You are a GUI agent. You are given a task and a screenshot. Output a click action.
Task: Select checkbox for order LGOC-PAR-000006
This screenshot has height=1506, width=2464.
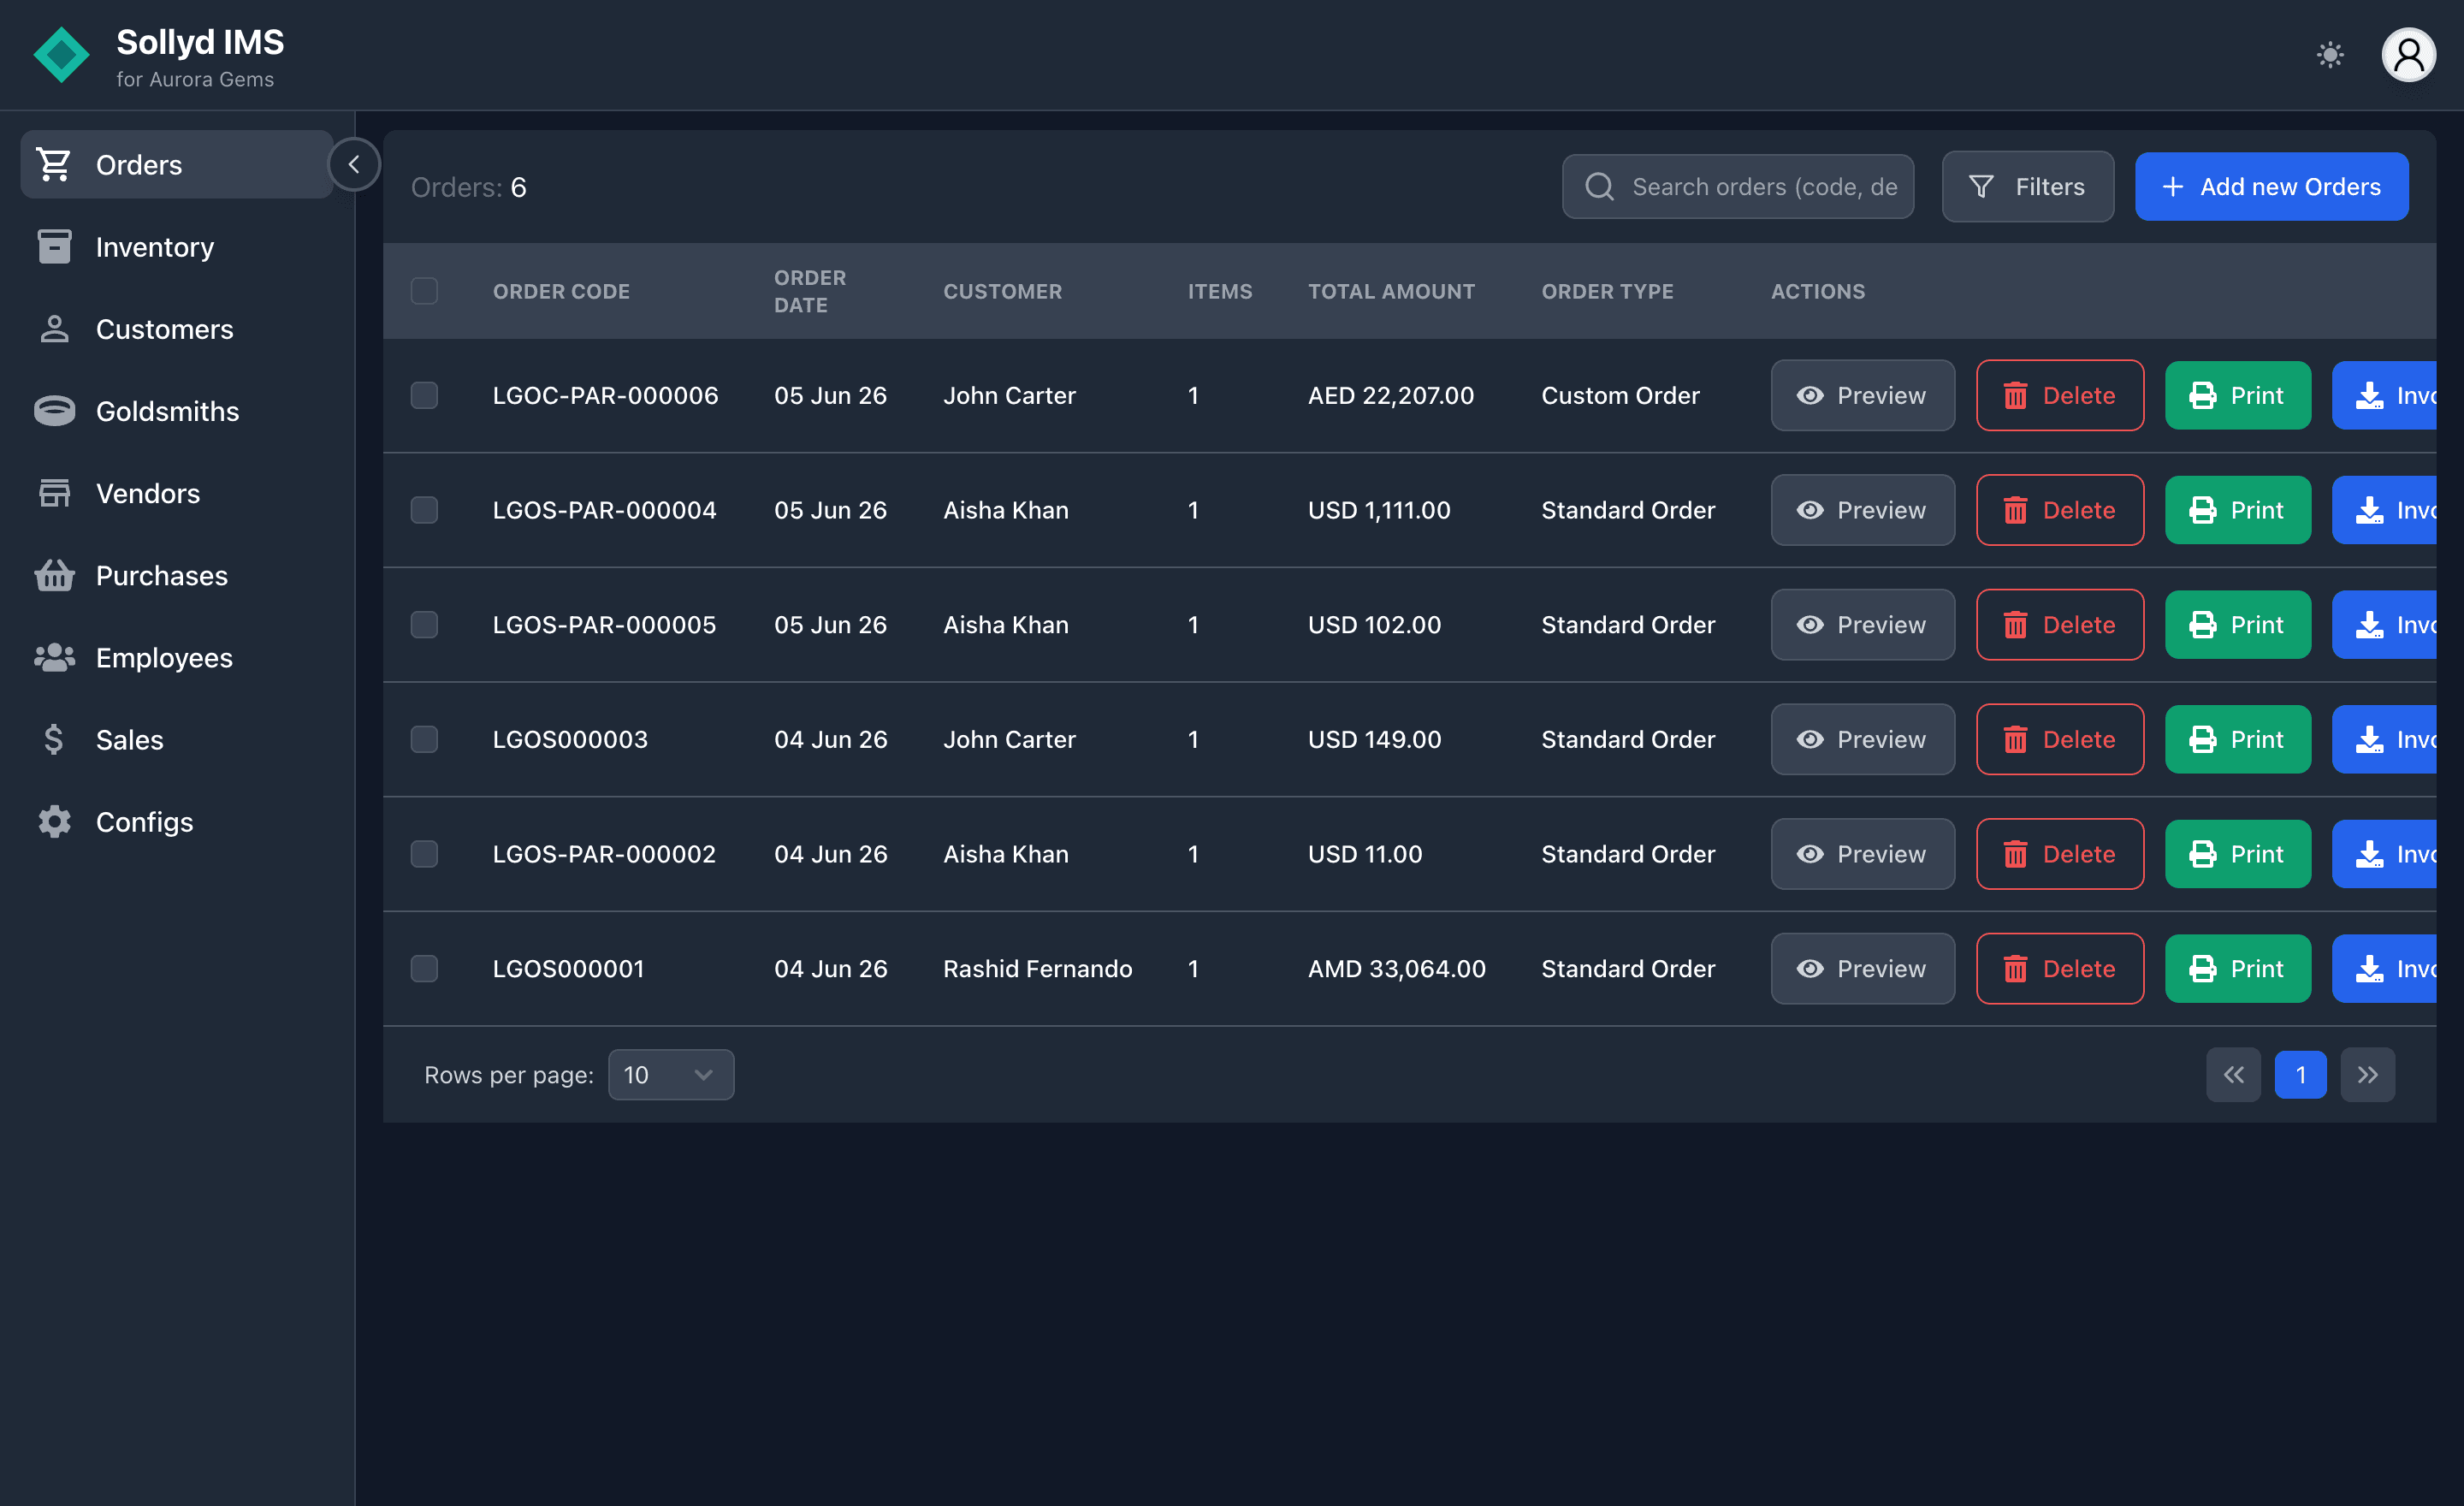[x=424, y=396]
